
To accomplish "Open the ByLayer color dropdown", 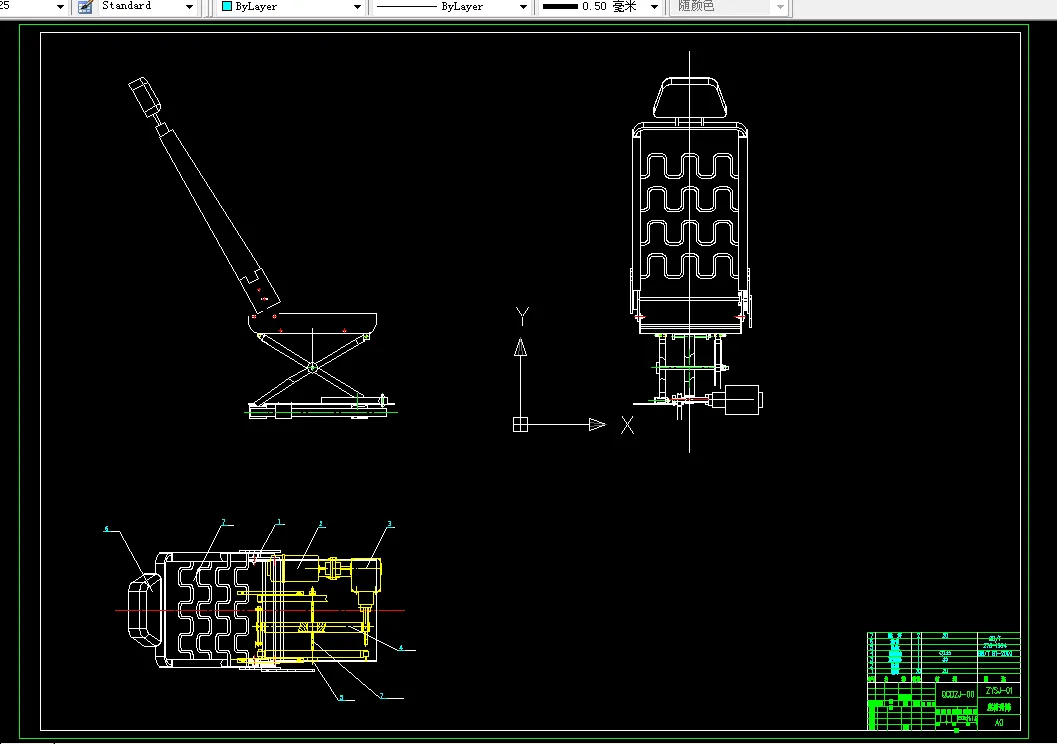I will (x=357, y=7).
